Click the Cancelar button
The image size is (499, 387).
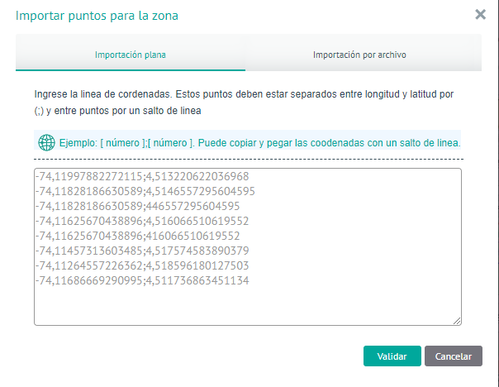coord(453,356)
